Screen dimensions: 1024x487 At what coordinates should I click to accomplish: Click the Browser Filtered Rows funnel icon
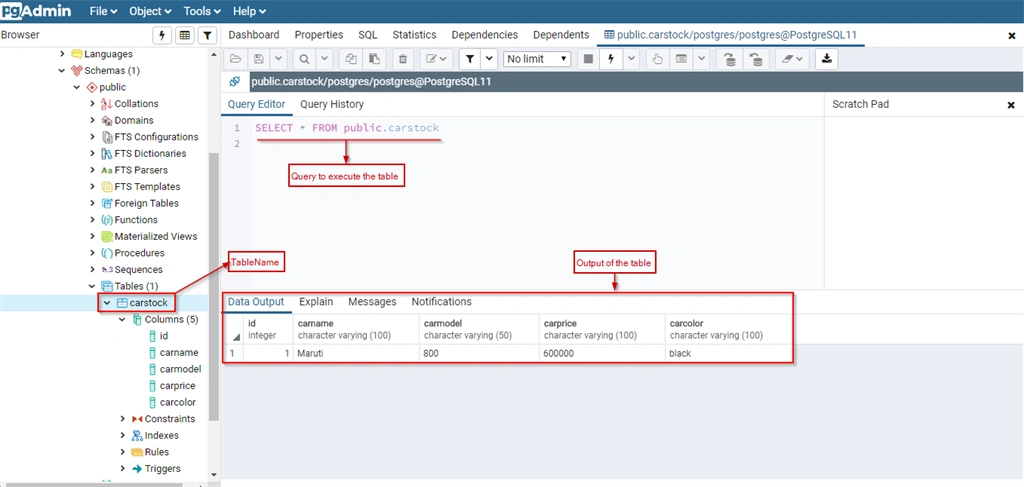(207, 35)
